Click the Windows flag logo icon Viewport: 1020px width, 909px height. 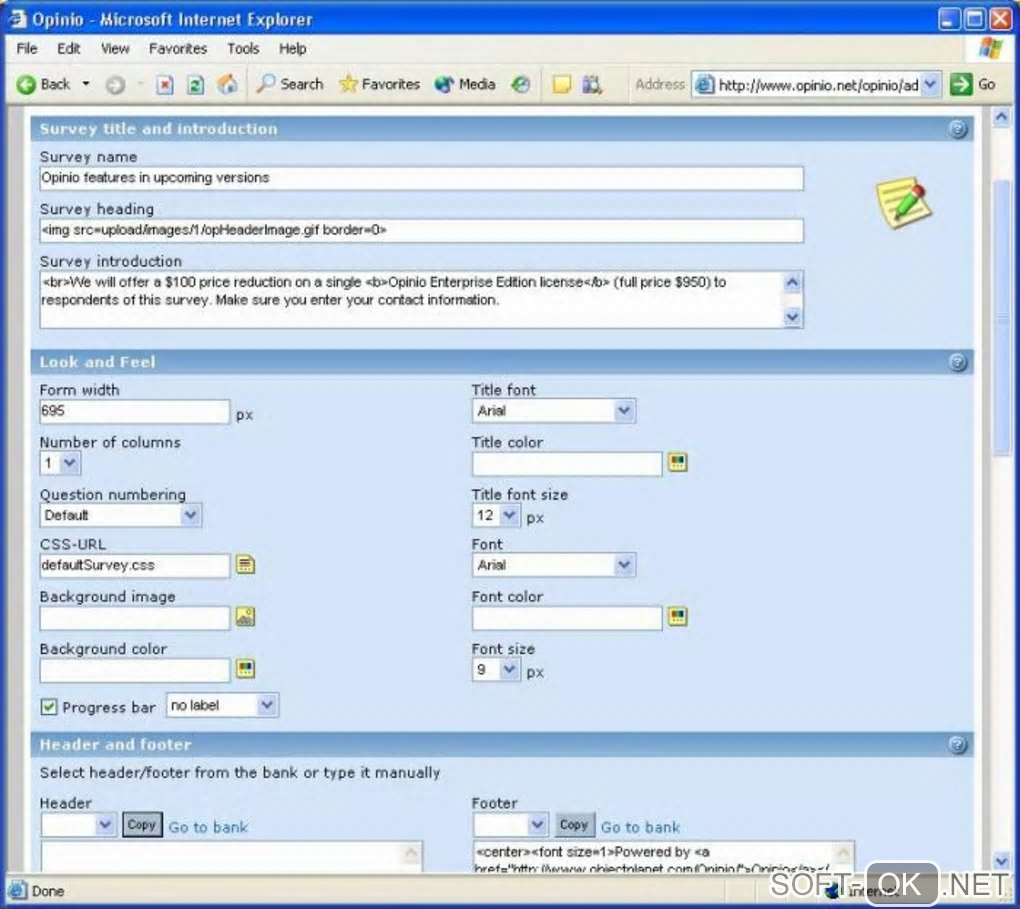(x=990, y=49)
